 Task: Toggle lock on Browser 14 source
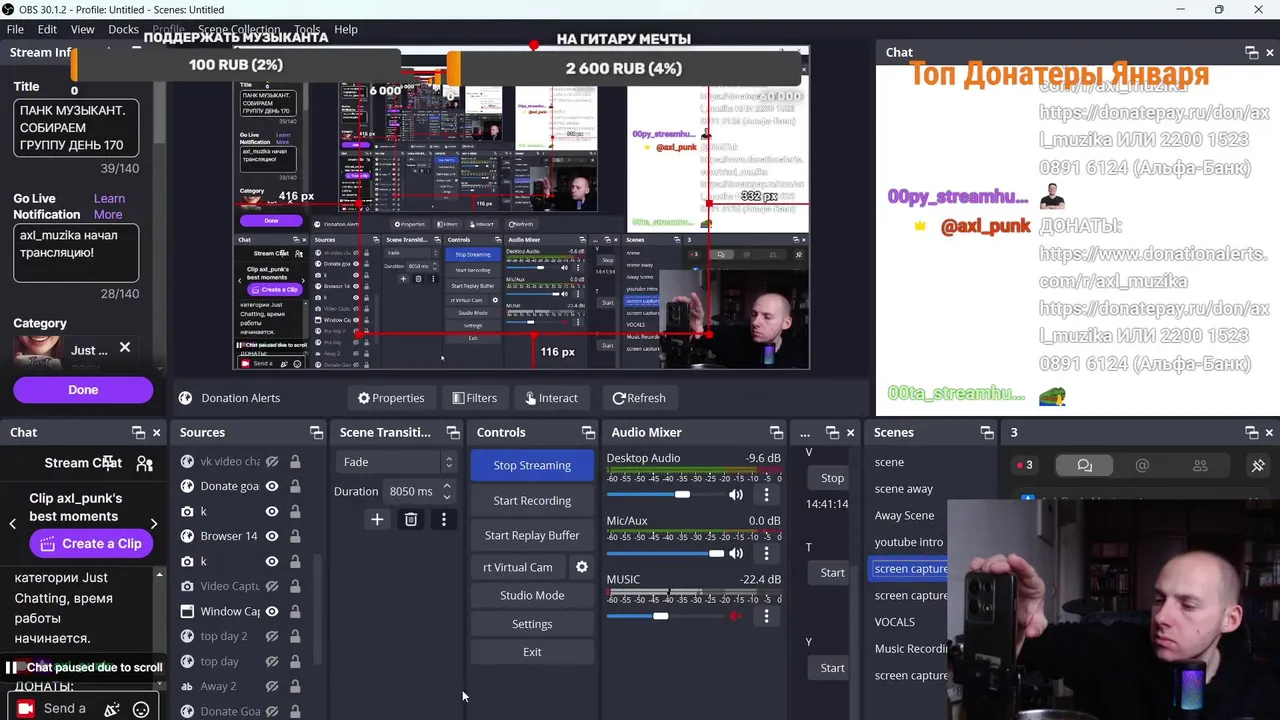point(295,536)
